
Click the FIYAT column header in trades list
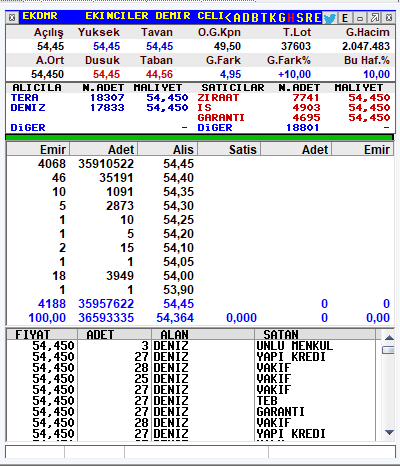[42, 334]
